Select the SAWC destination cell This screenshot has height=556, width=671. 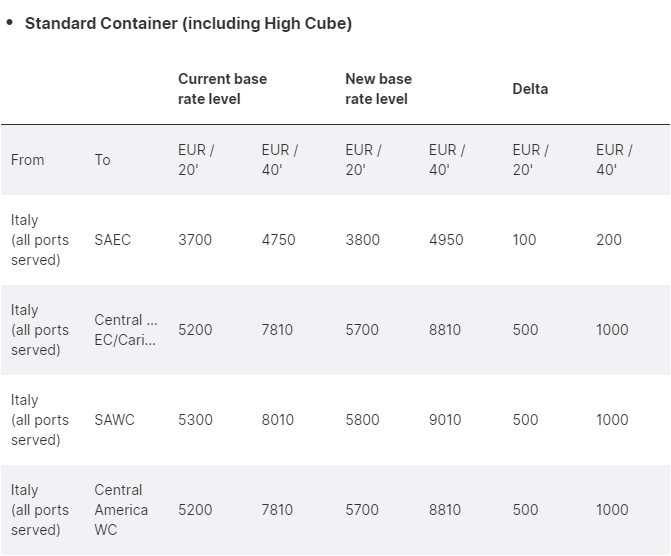tap(114, 420)
